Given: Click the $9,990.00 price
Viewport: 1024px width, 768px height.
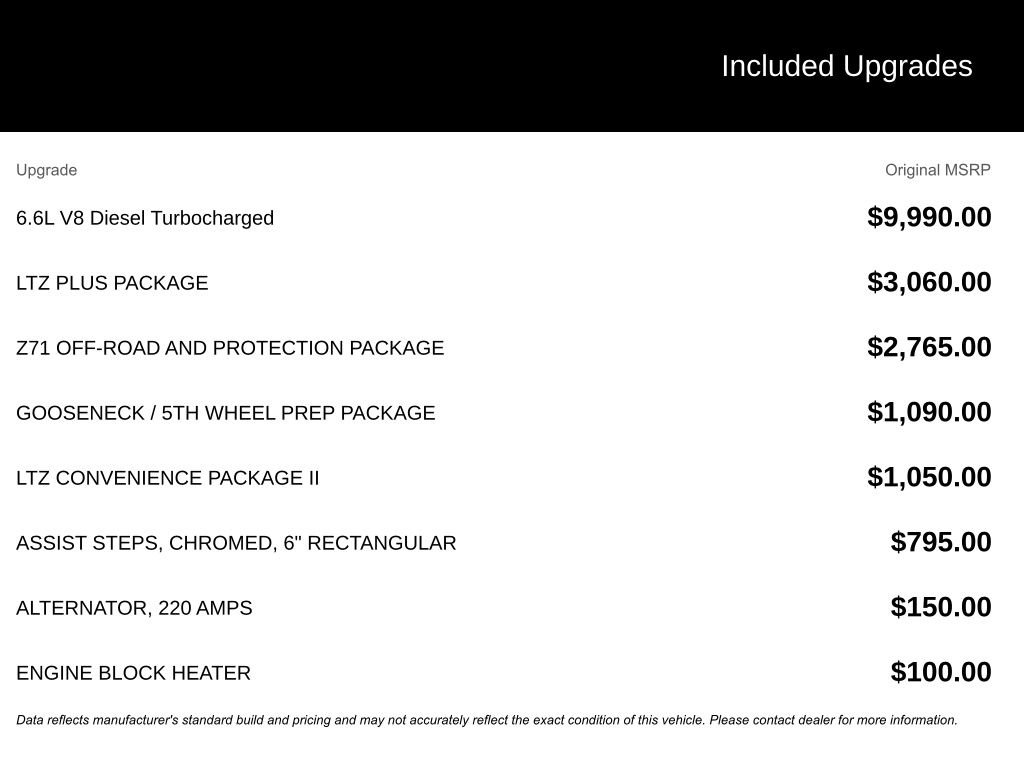Looking at the screenshot, I should tap(929, 217).
